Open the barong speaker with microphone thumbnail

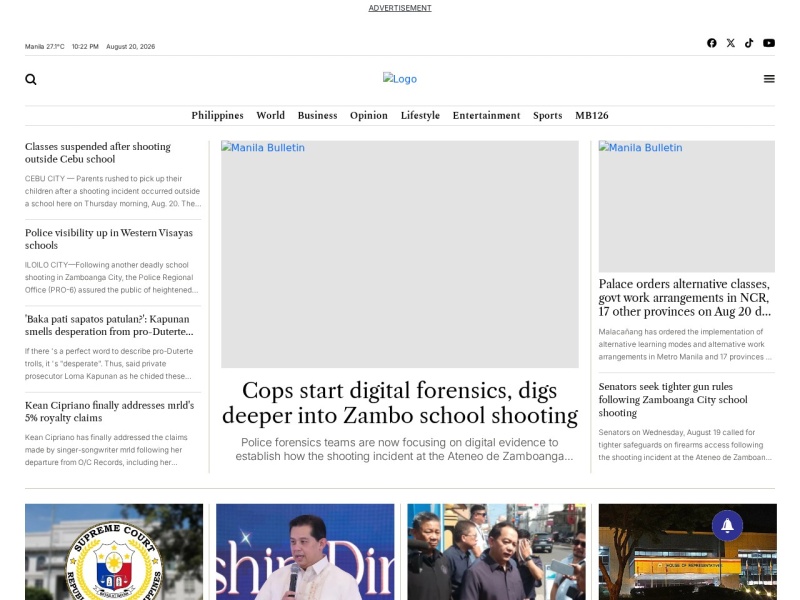[x=305, y=552]
